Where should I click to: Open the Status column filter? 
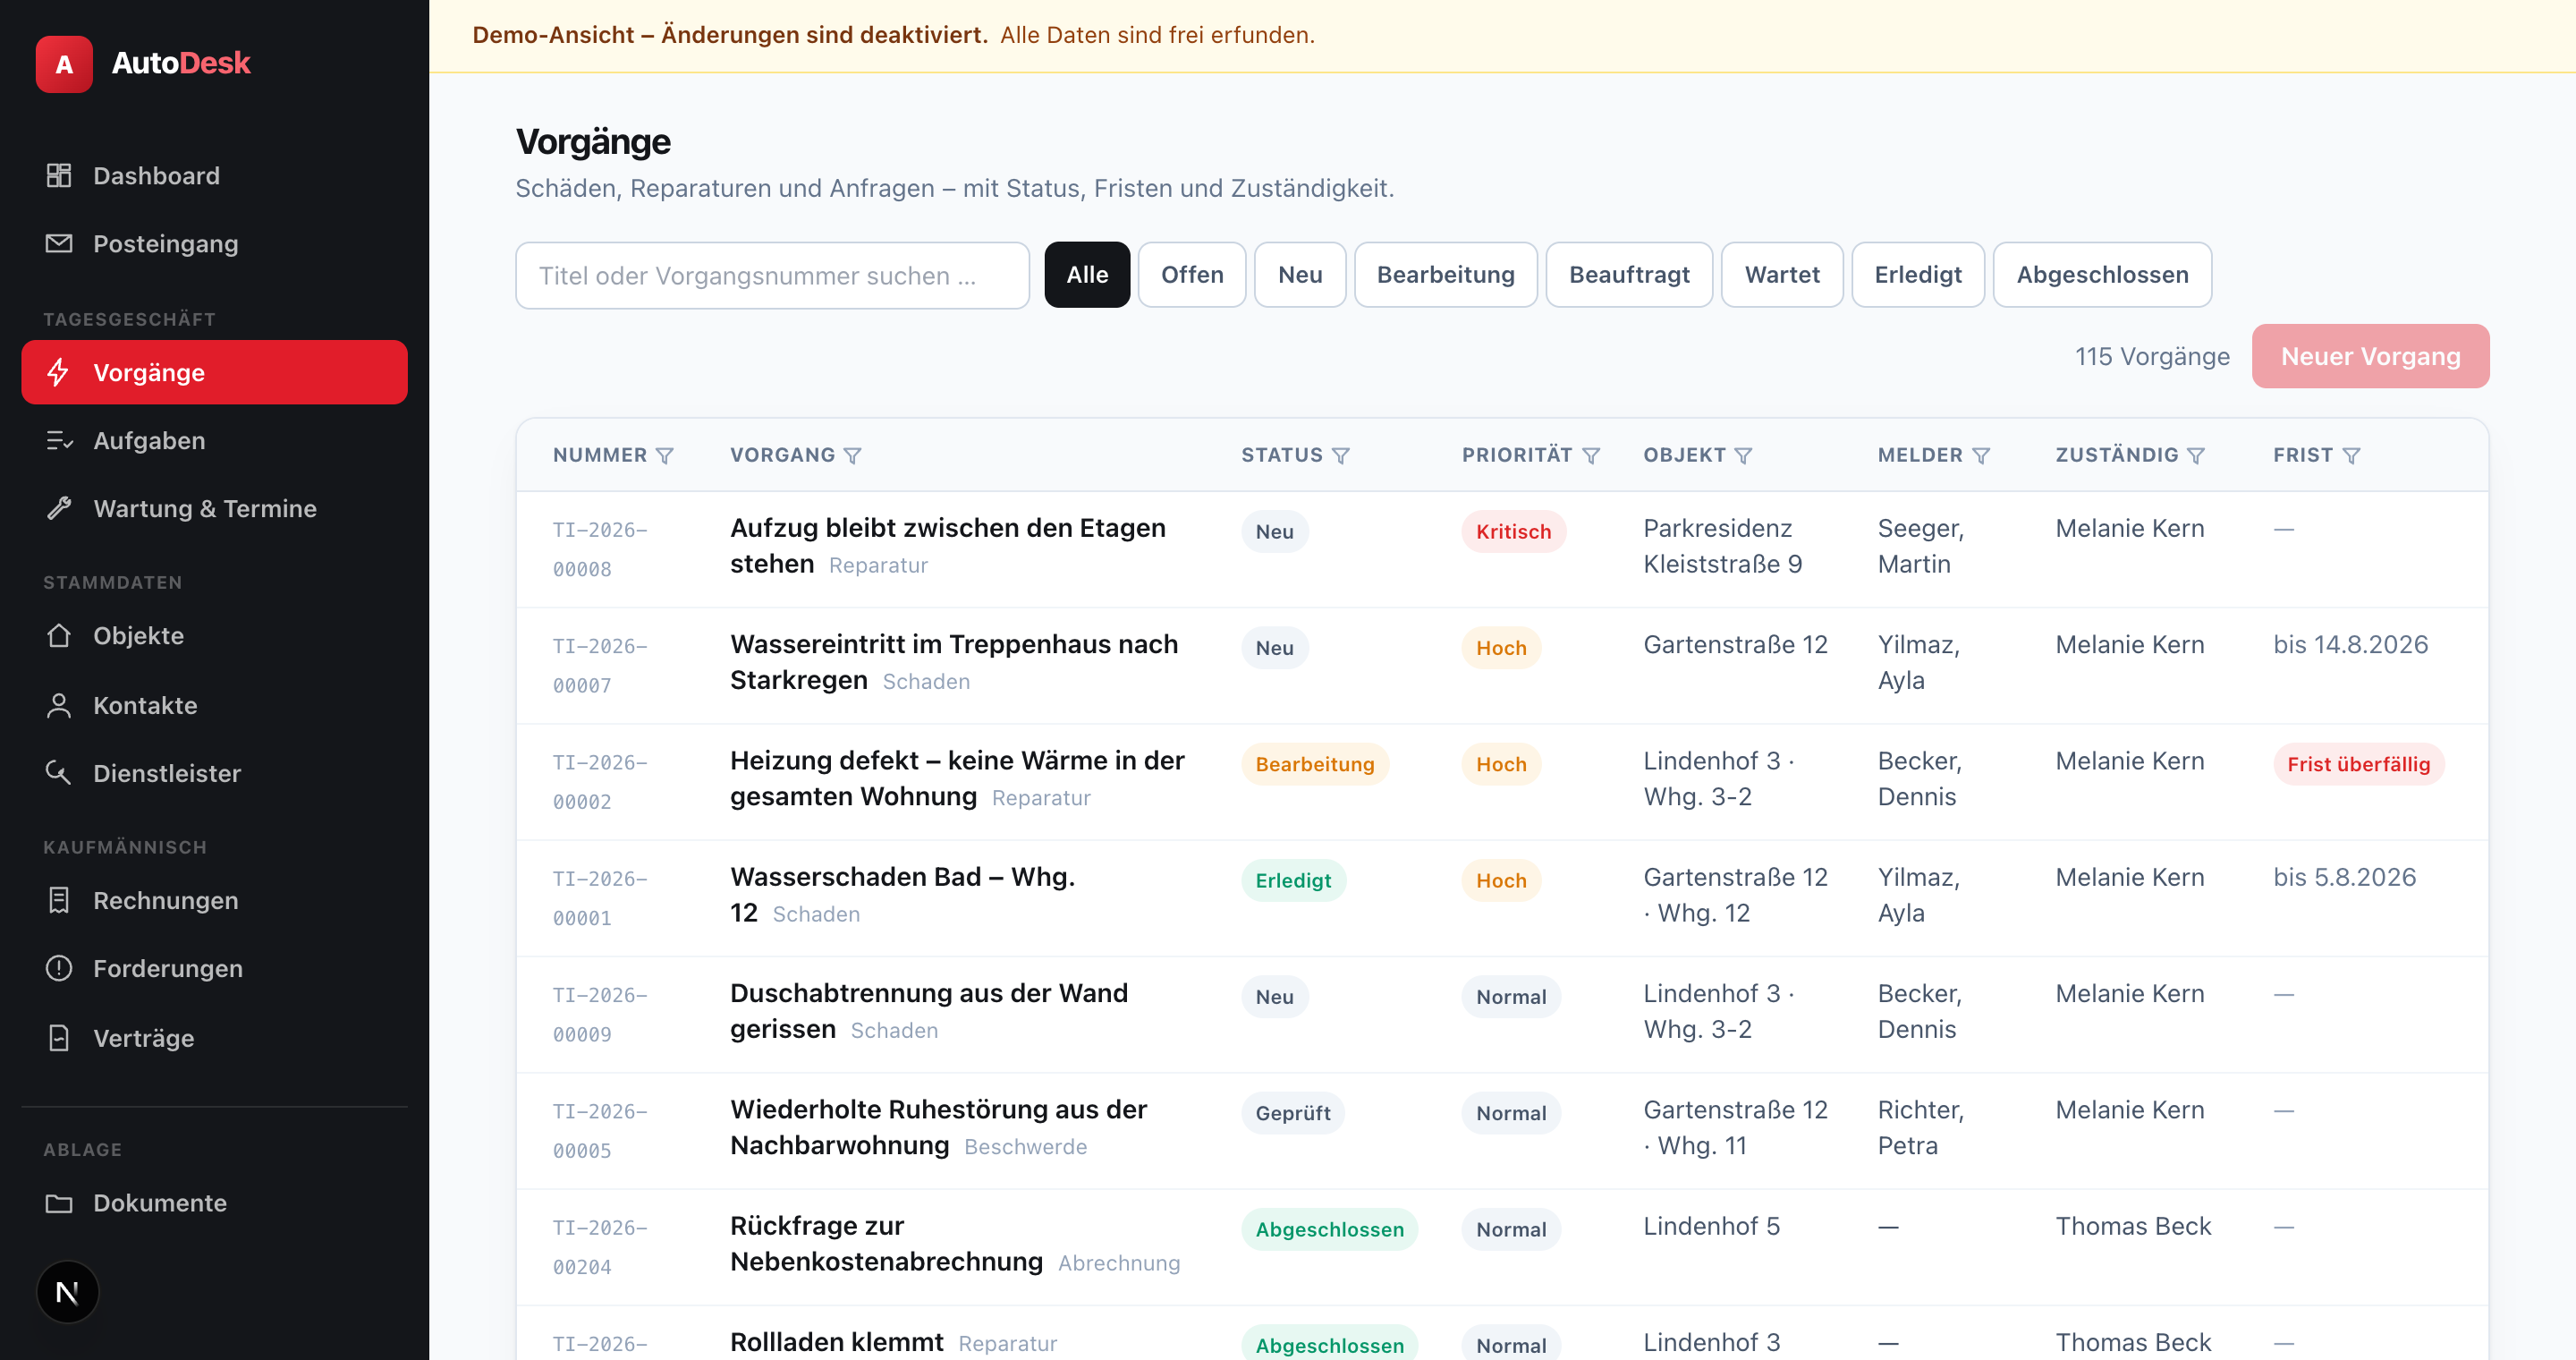coord(1341,455)
